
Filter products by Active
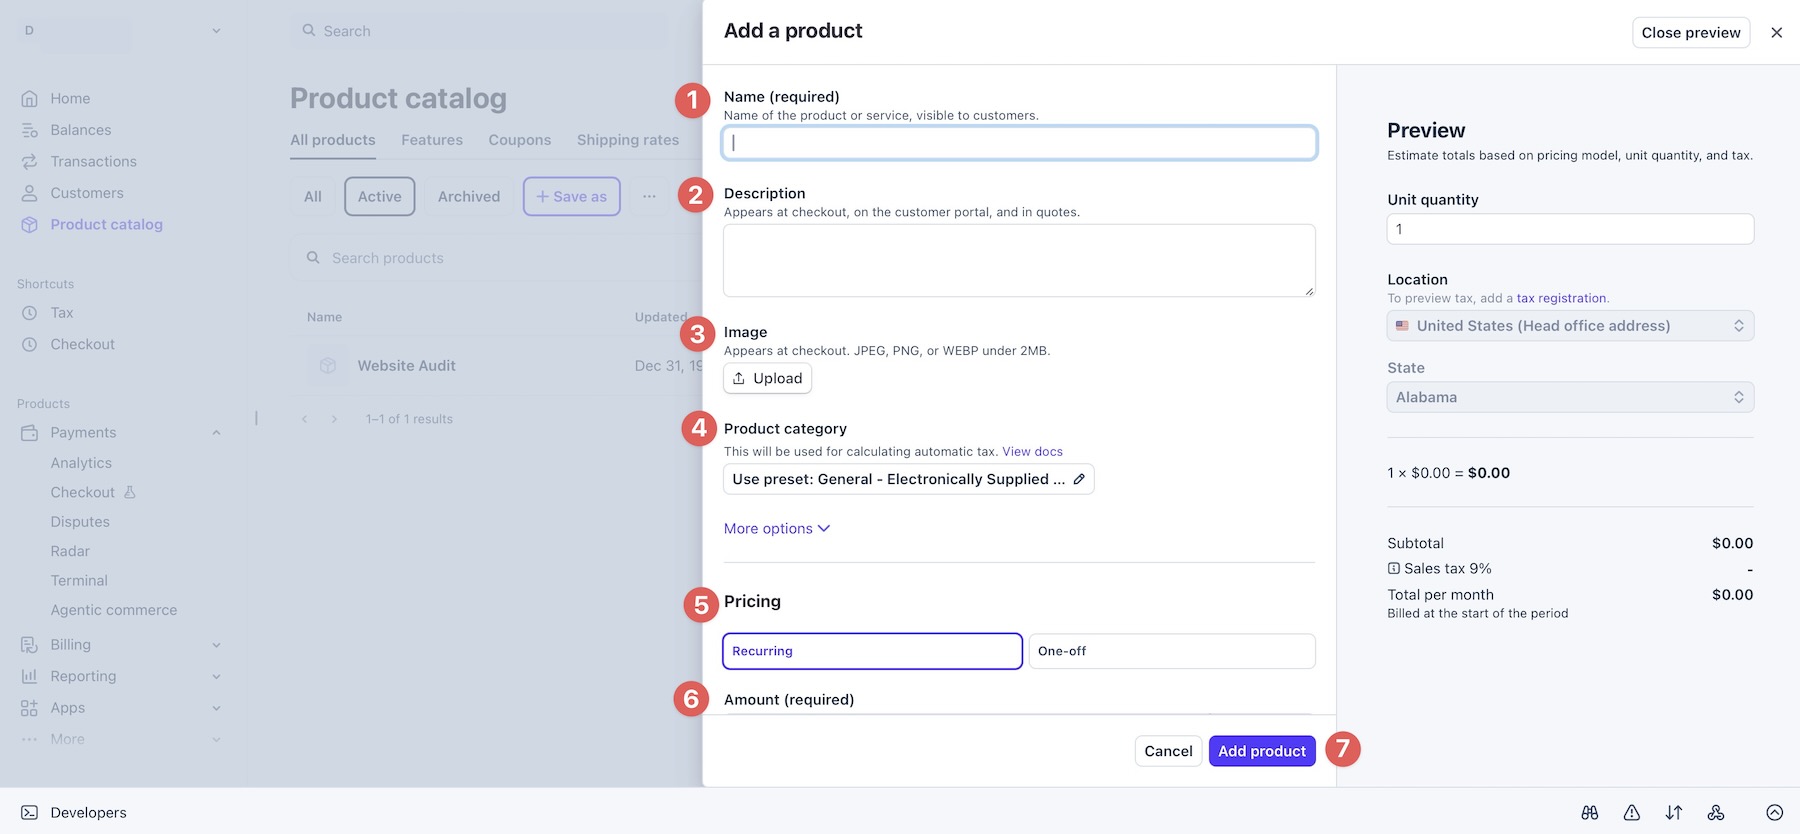(380, 197)
